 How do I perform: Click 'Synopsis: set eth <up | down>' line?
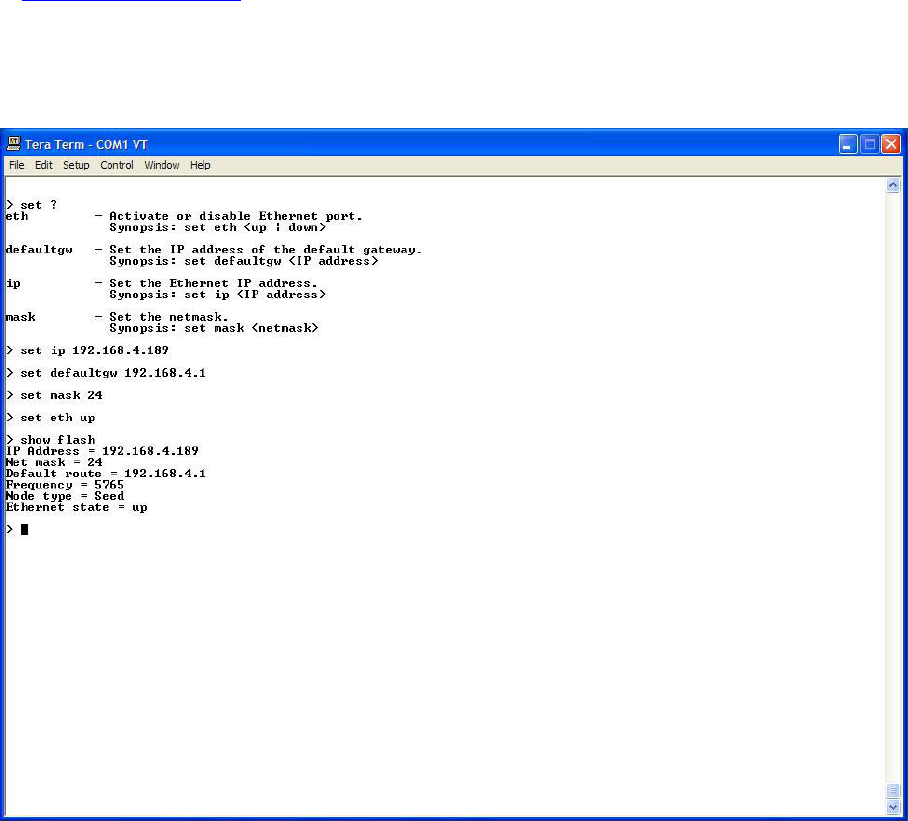click(218, 228)
